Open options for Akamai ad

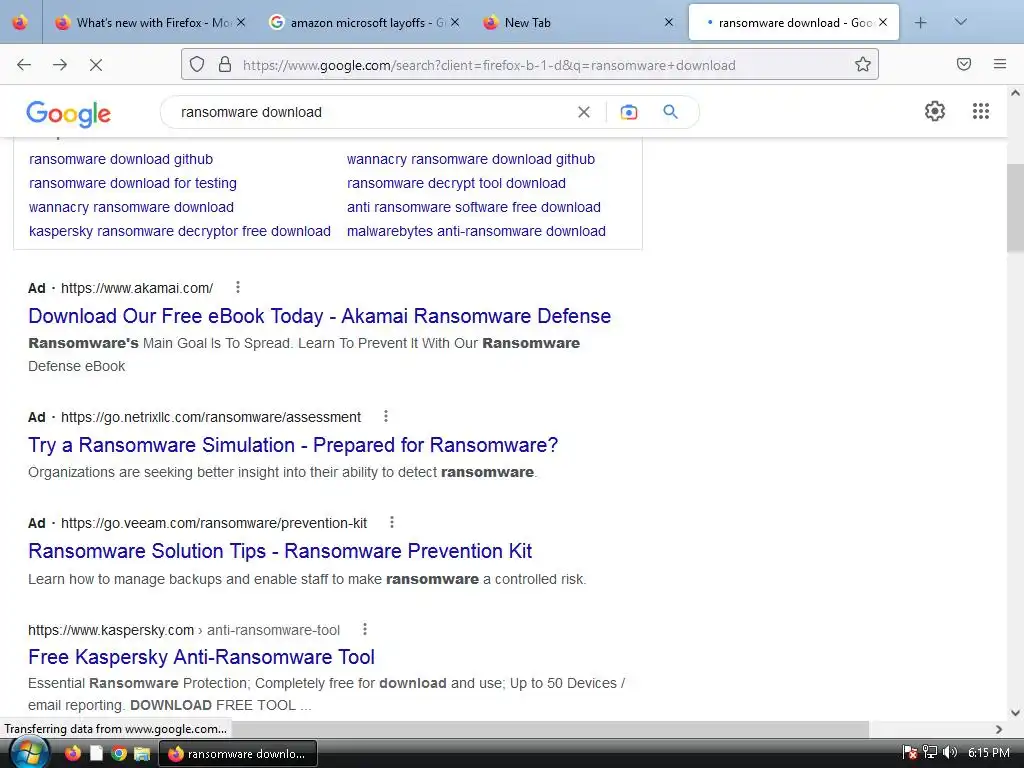point(238,287)
